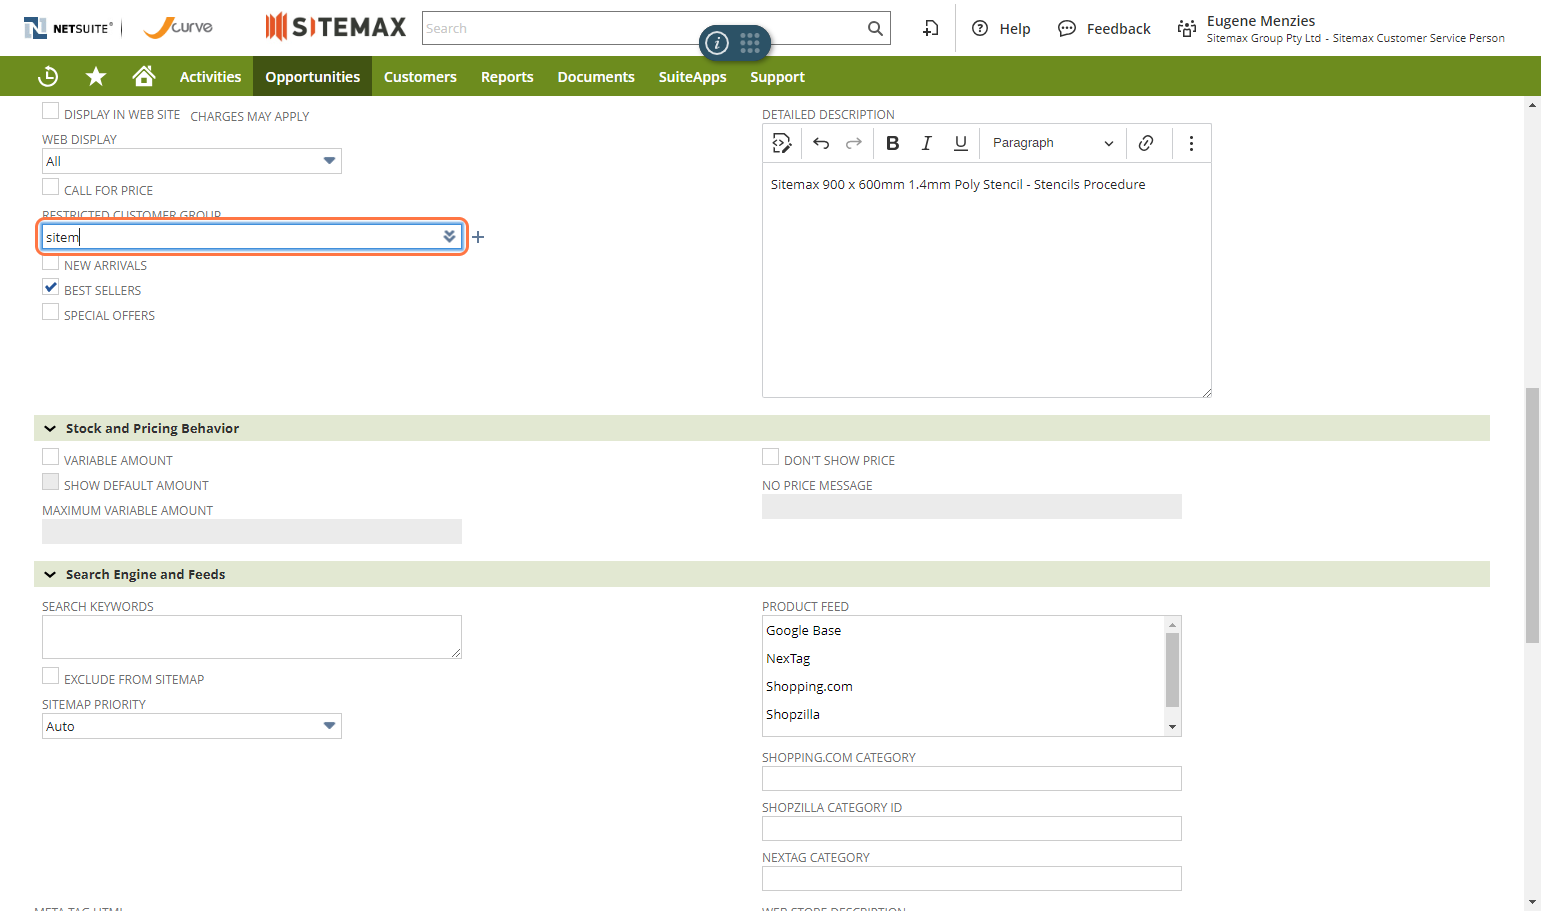This screenshot has height=911, width=1541.
Task: Tick Exclude From Sitemap checkbox
Action: point(50,676)
